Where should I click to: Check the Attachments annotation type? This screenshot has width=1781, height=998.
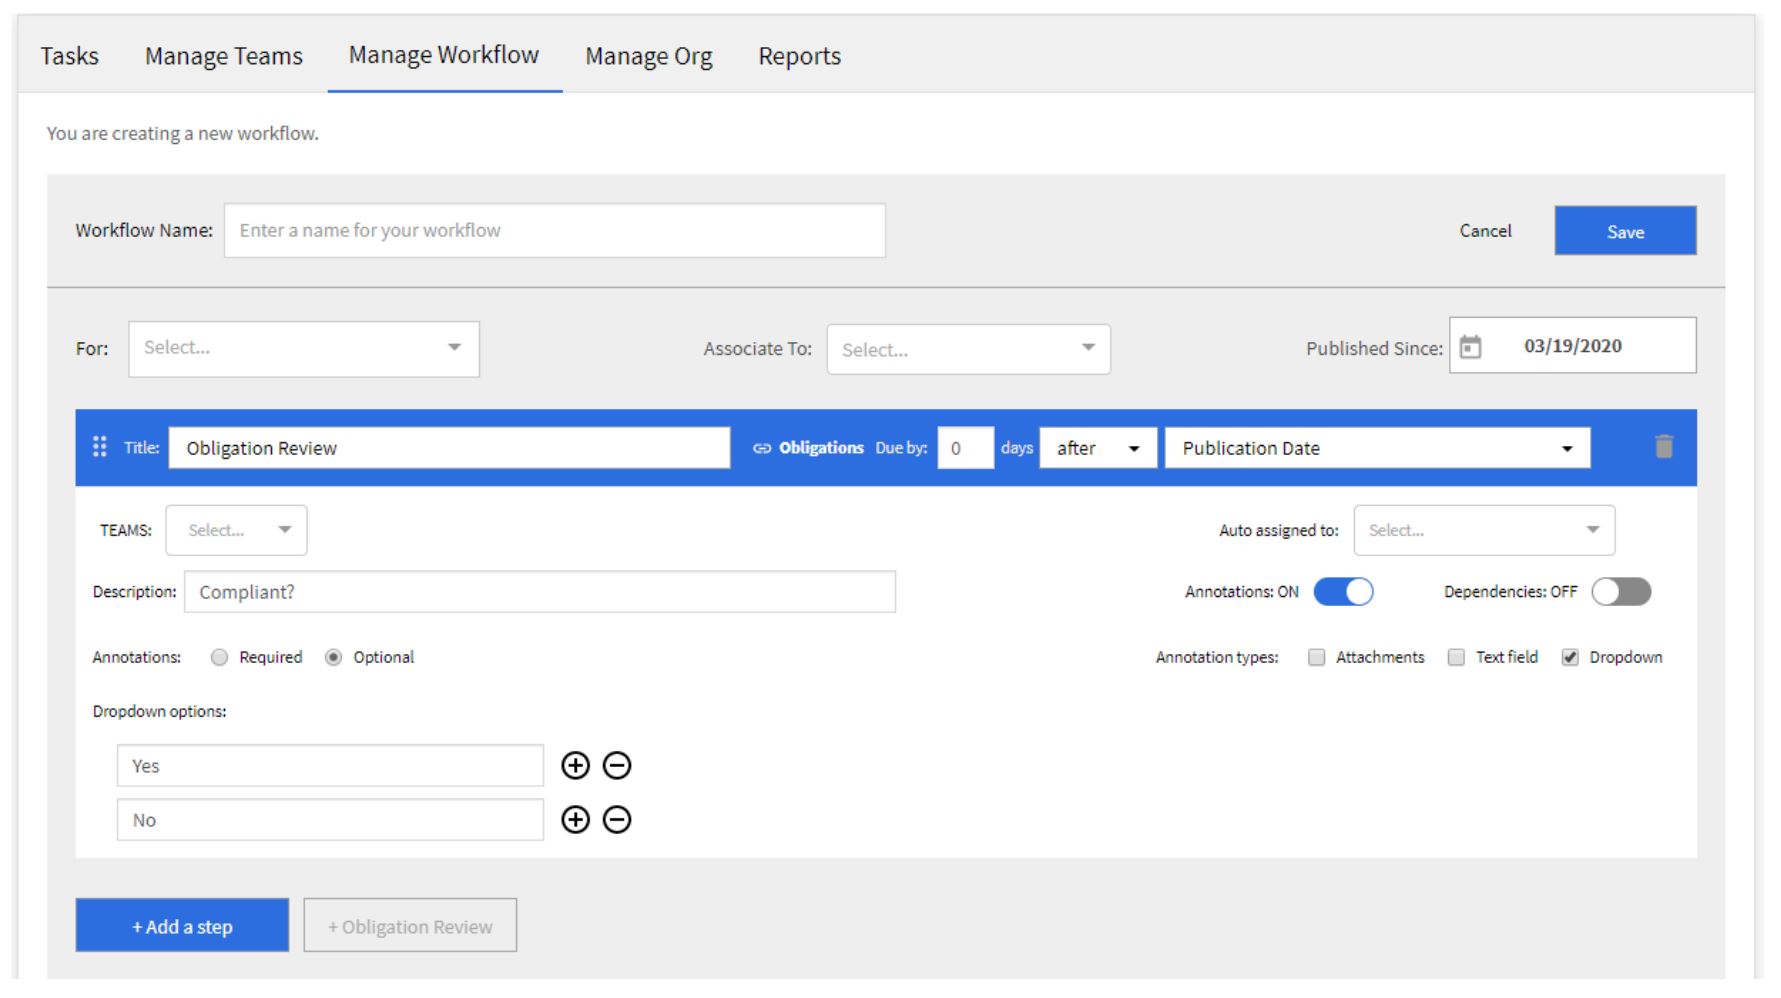pyautogui.click(x=1317, y=657)
